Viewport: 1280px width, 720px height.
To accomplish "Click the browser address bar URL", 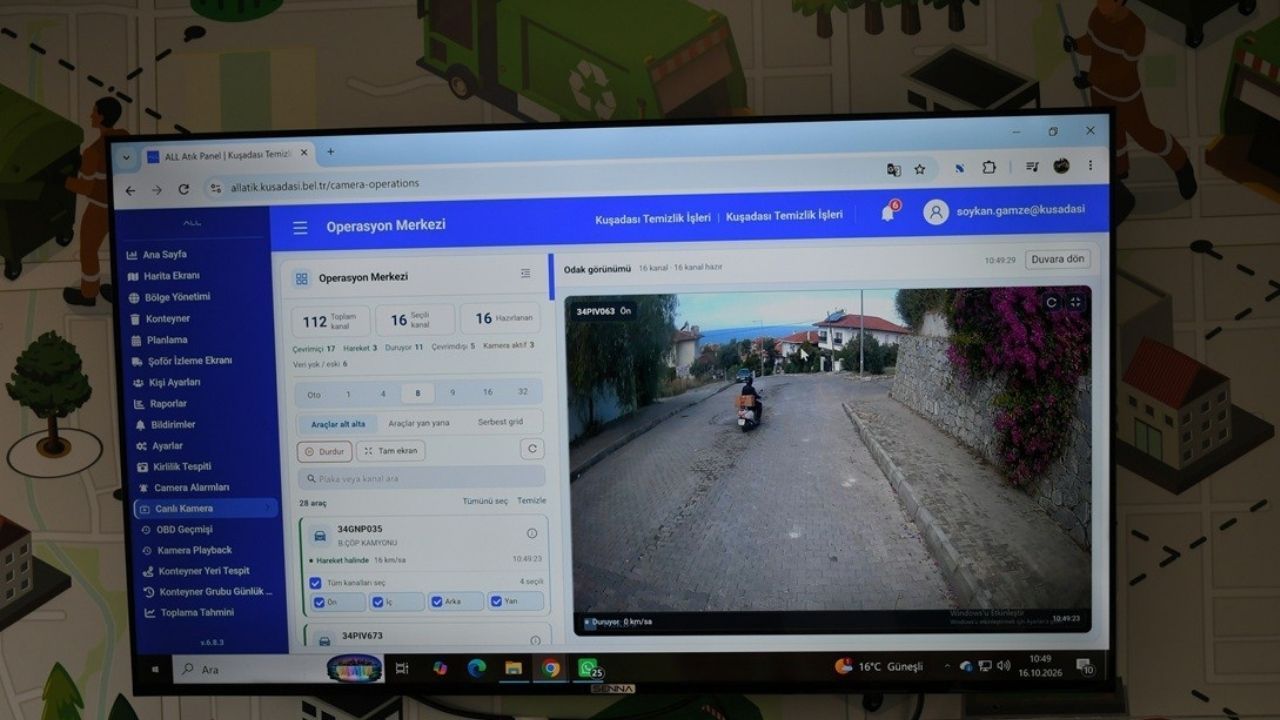I will pyautogui.click(x=325, y=185).
